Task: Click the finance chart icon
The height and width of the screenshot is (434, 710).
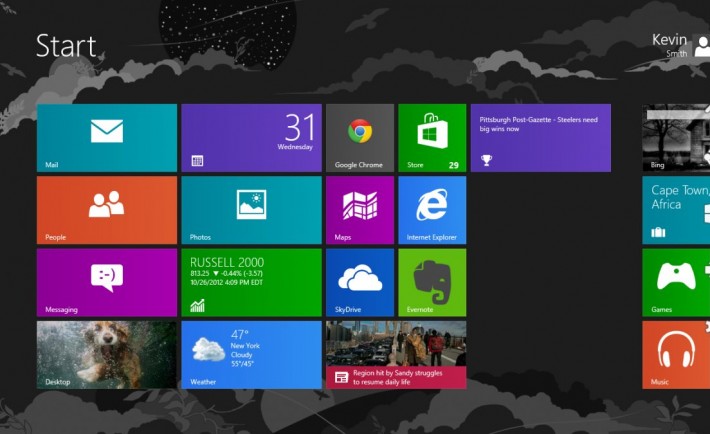Action: coord(197,306)
